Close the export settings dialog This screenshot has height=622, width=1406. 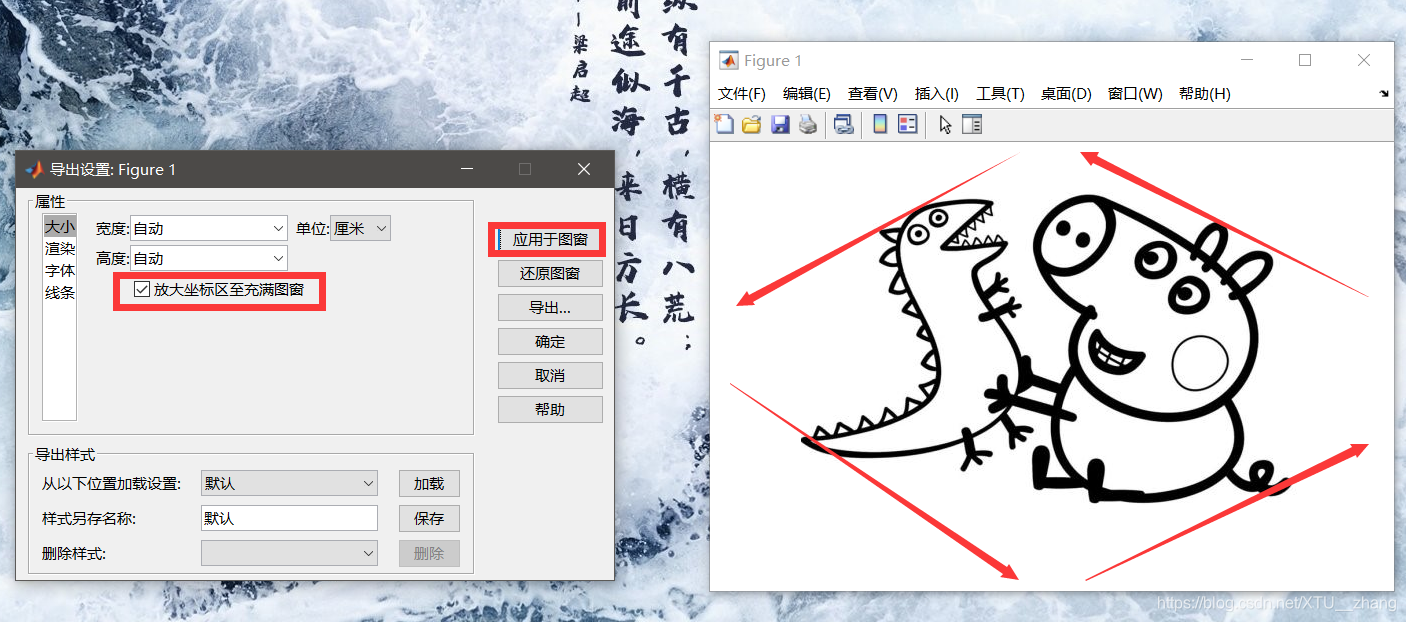tap(584, 169)
